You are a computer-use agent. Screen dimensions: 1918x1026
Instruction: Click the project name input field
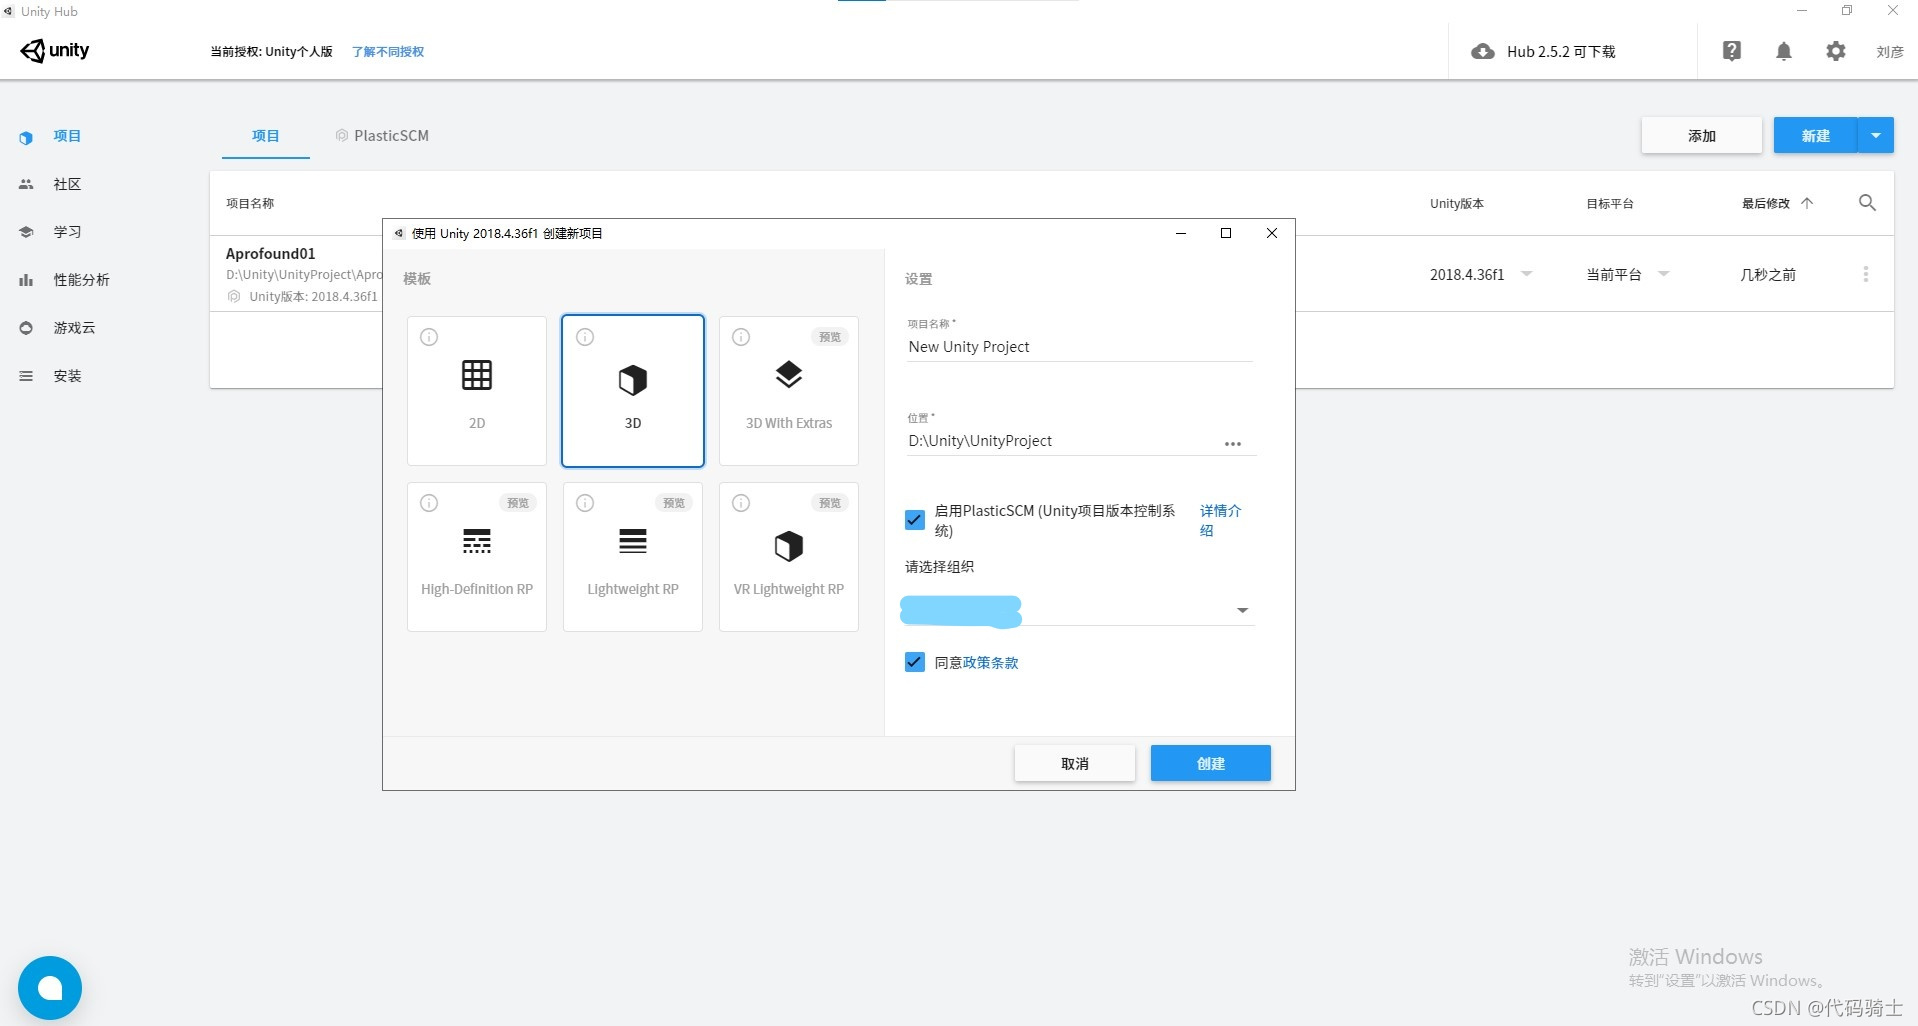tap(1079, 347)
